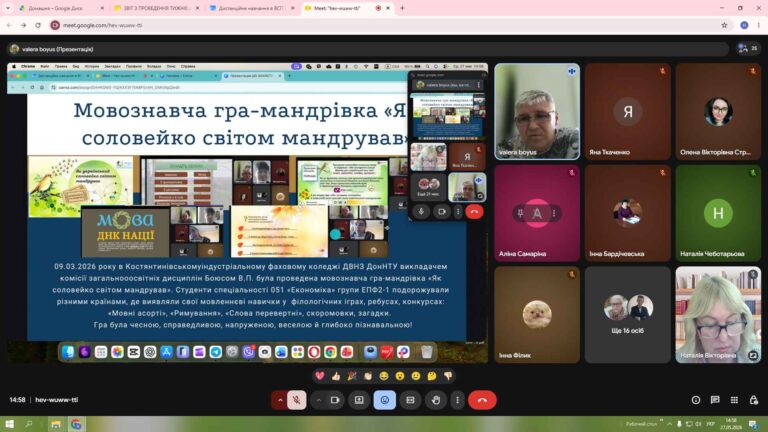Select valera boyus video tile
The image size is (768, 432).
(537, 111)
